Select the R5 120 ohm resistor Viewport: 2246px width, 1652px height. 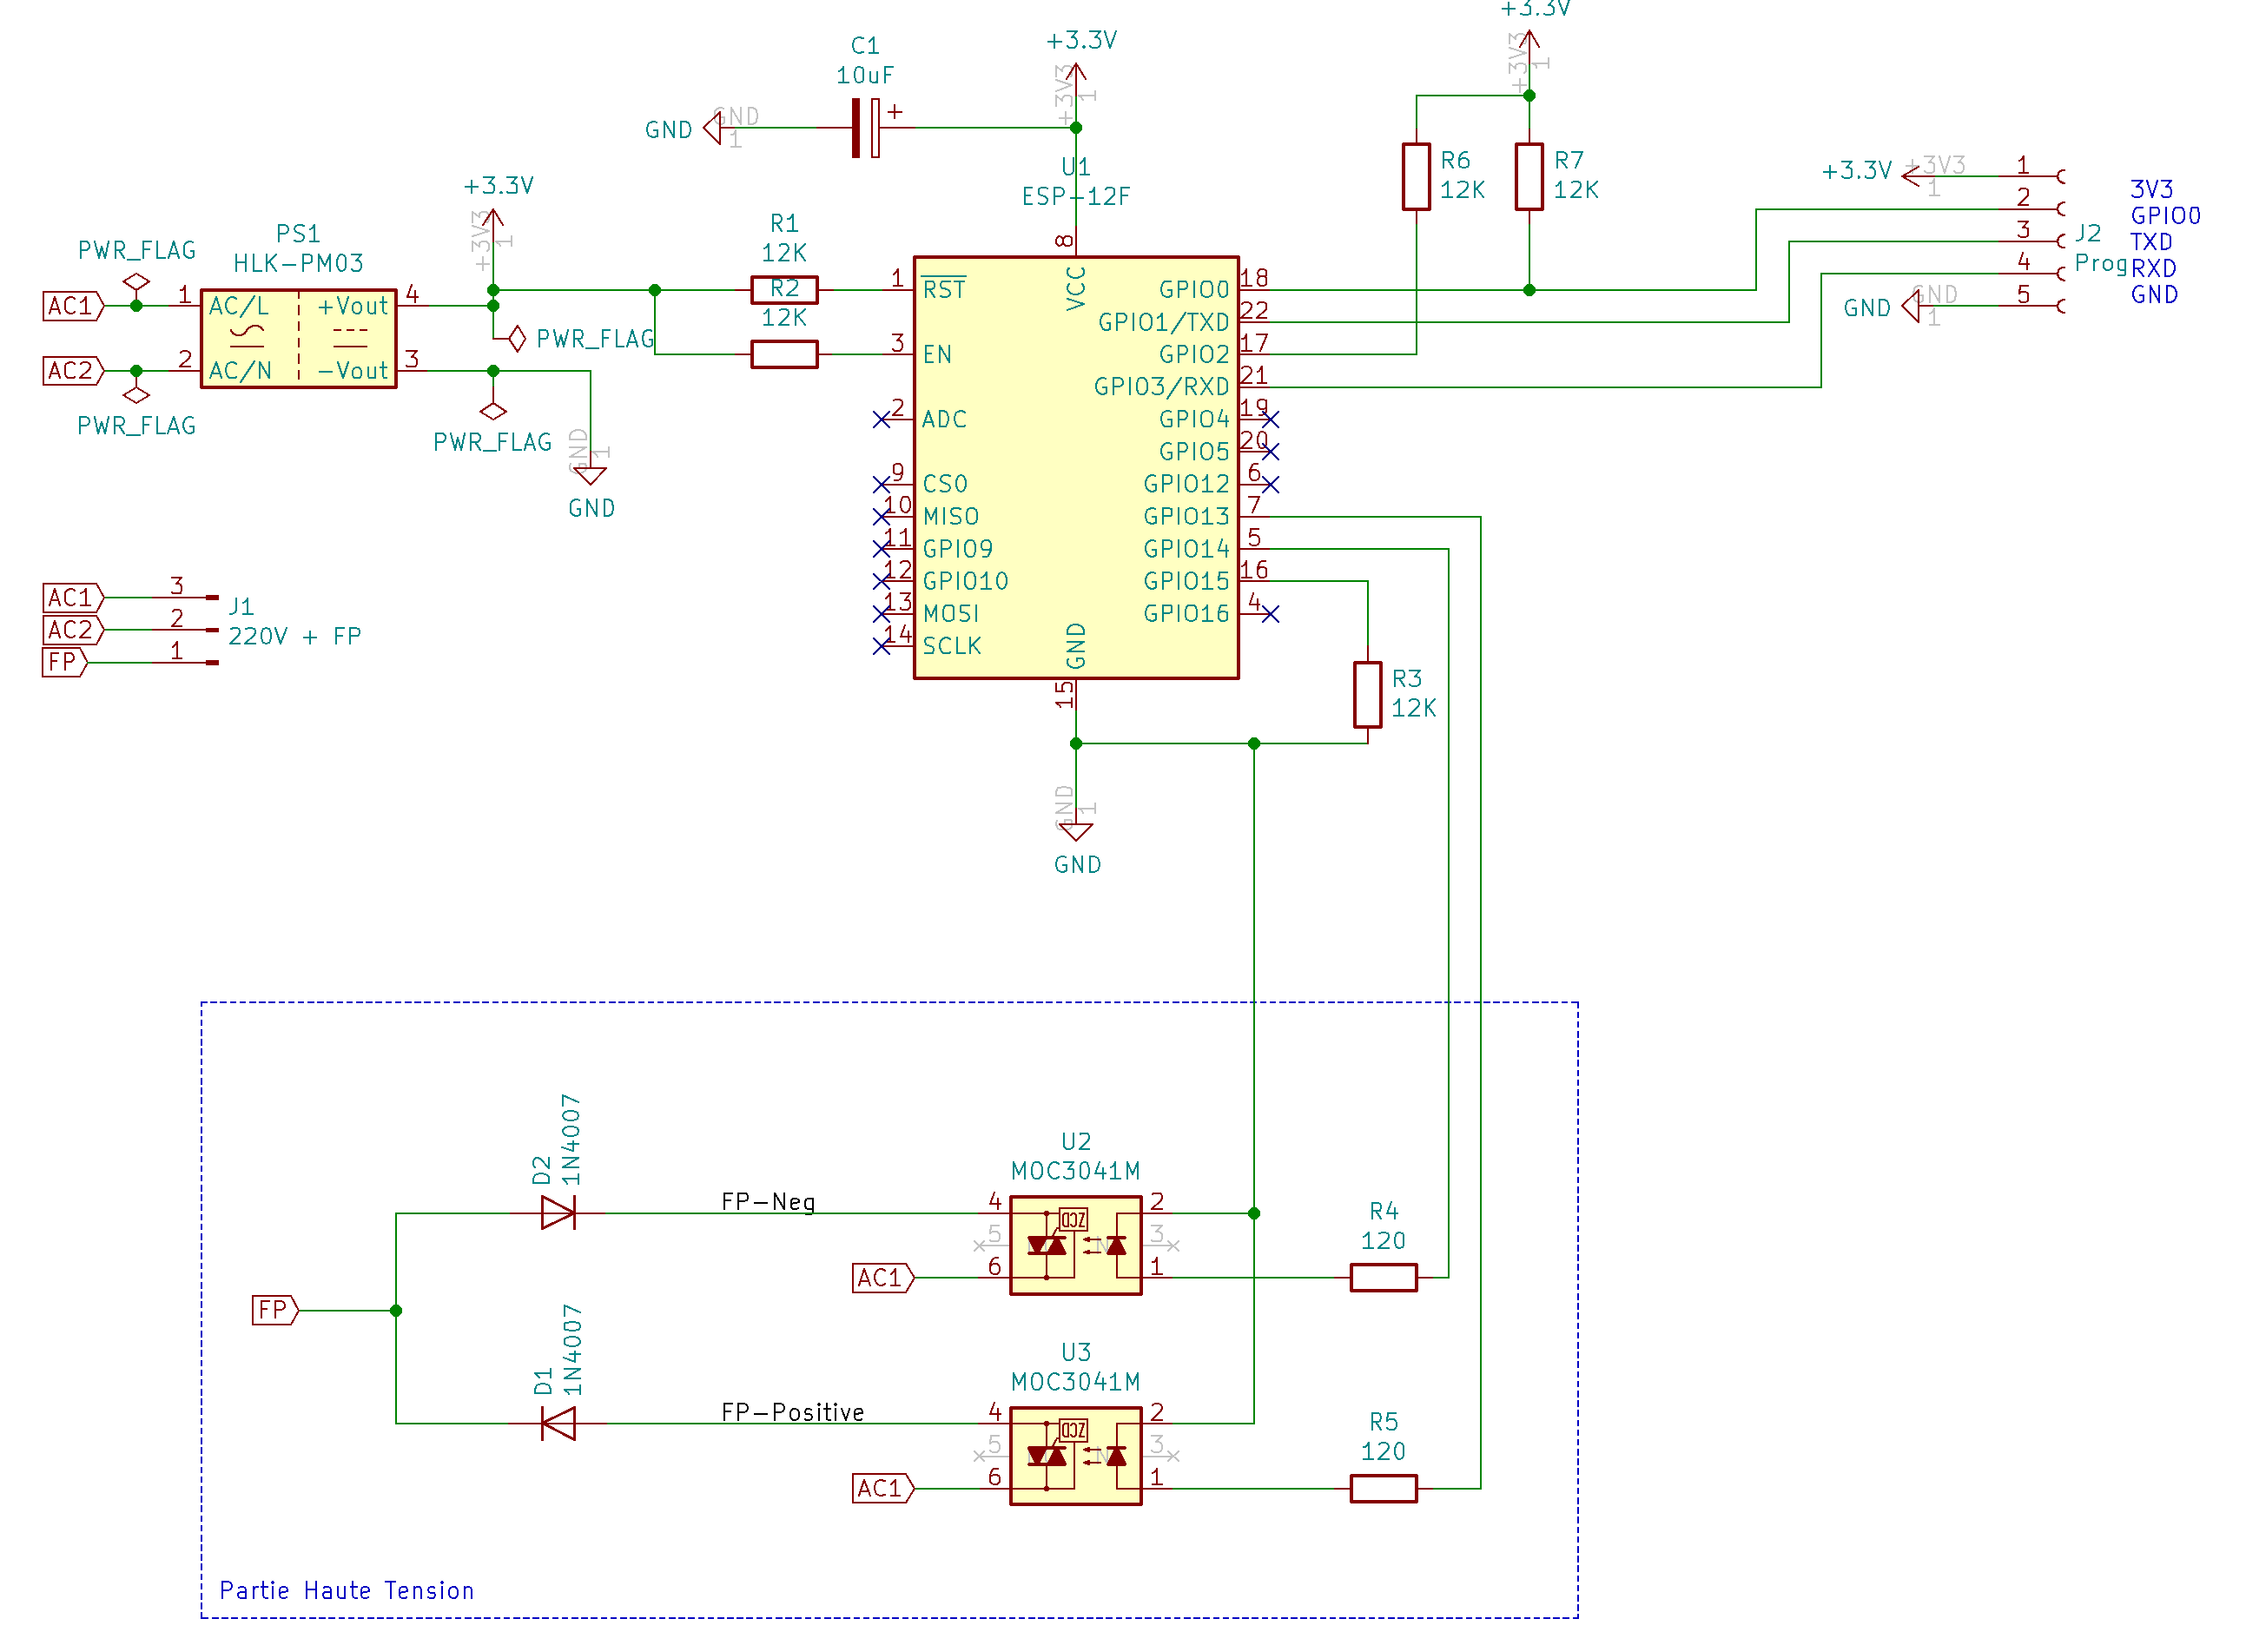[1383, 1488]
